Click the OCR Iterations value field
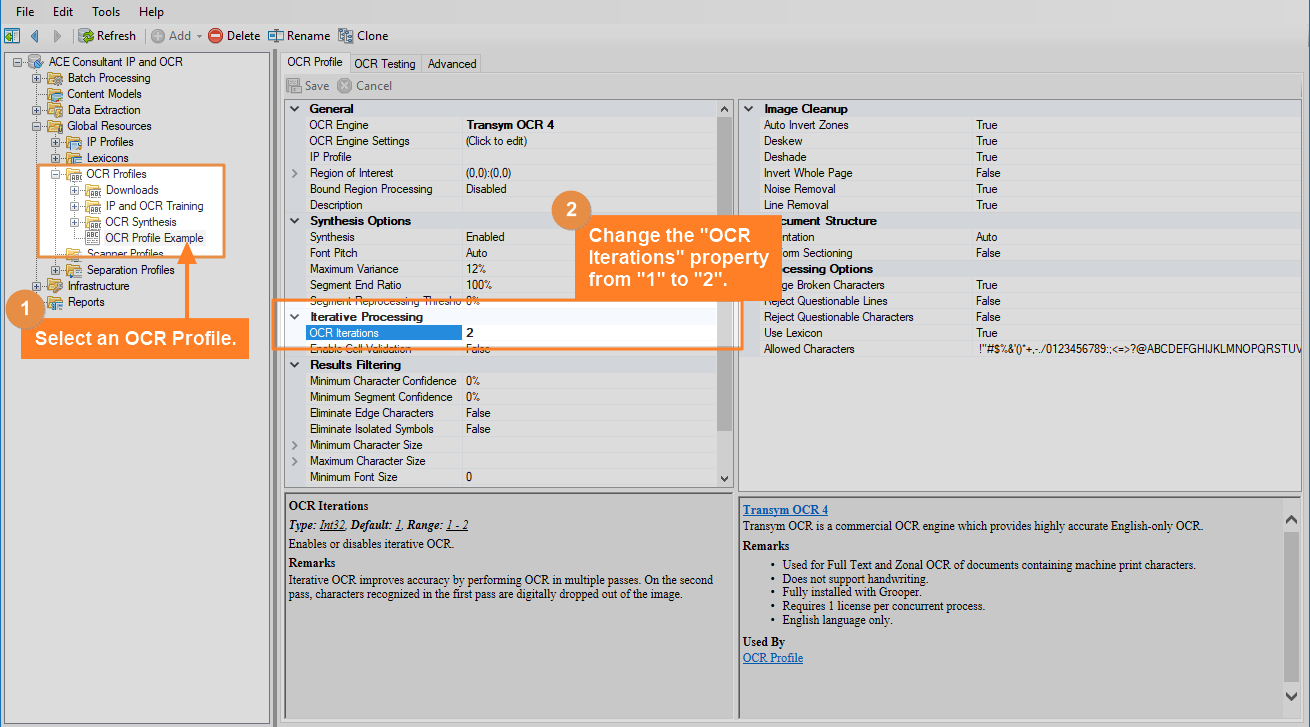 (x=589, y=333)
